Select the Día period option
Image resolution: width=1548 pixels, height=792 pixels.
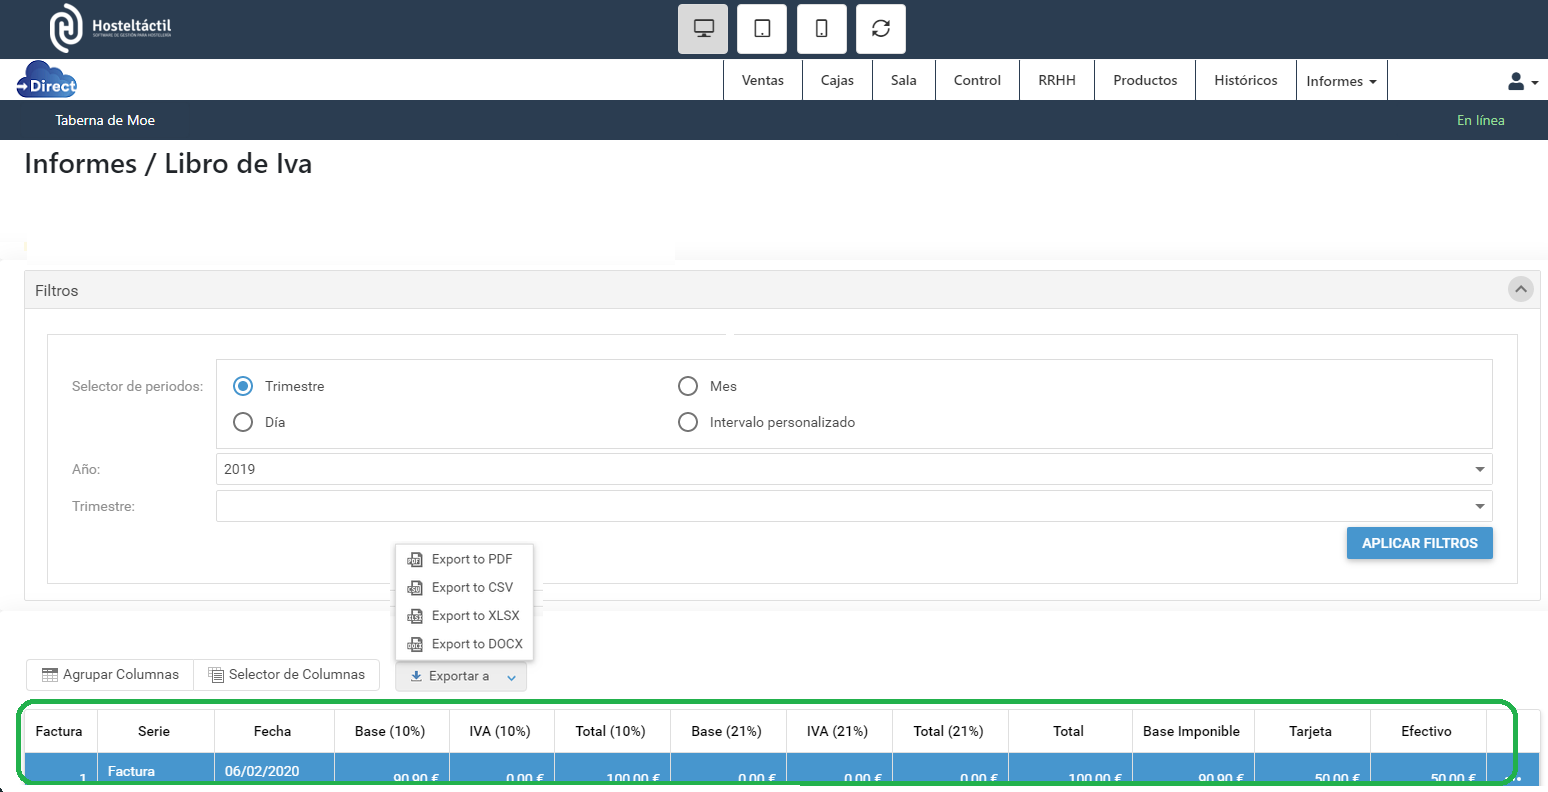pyautogui.click(x=243, y=422)
